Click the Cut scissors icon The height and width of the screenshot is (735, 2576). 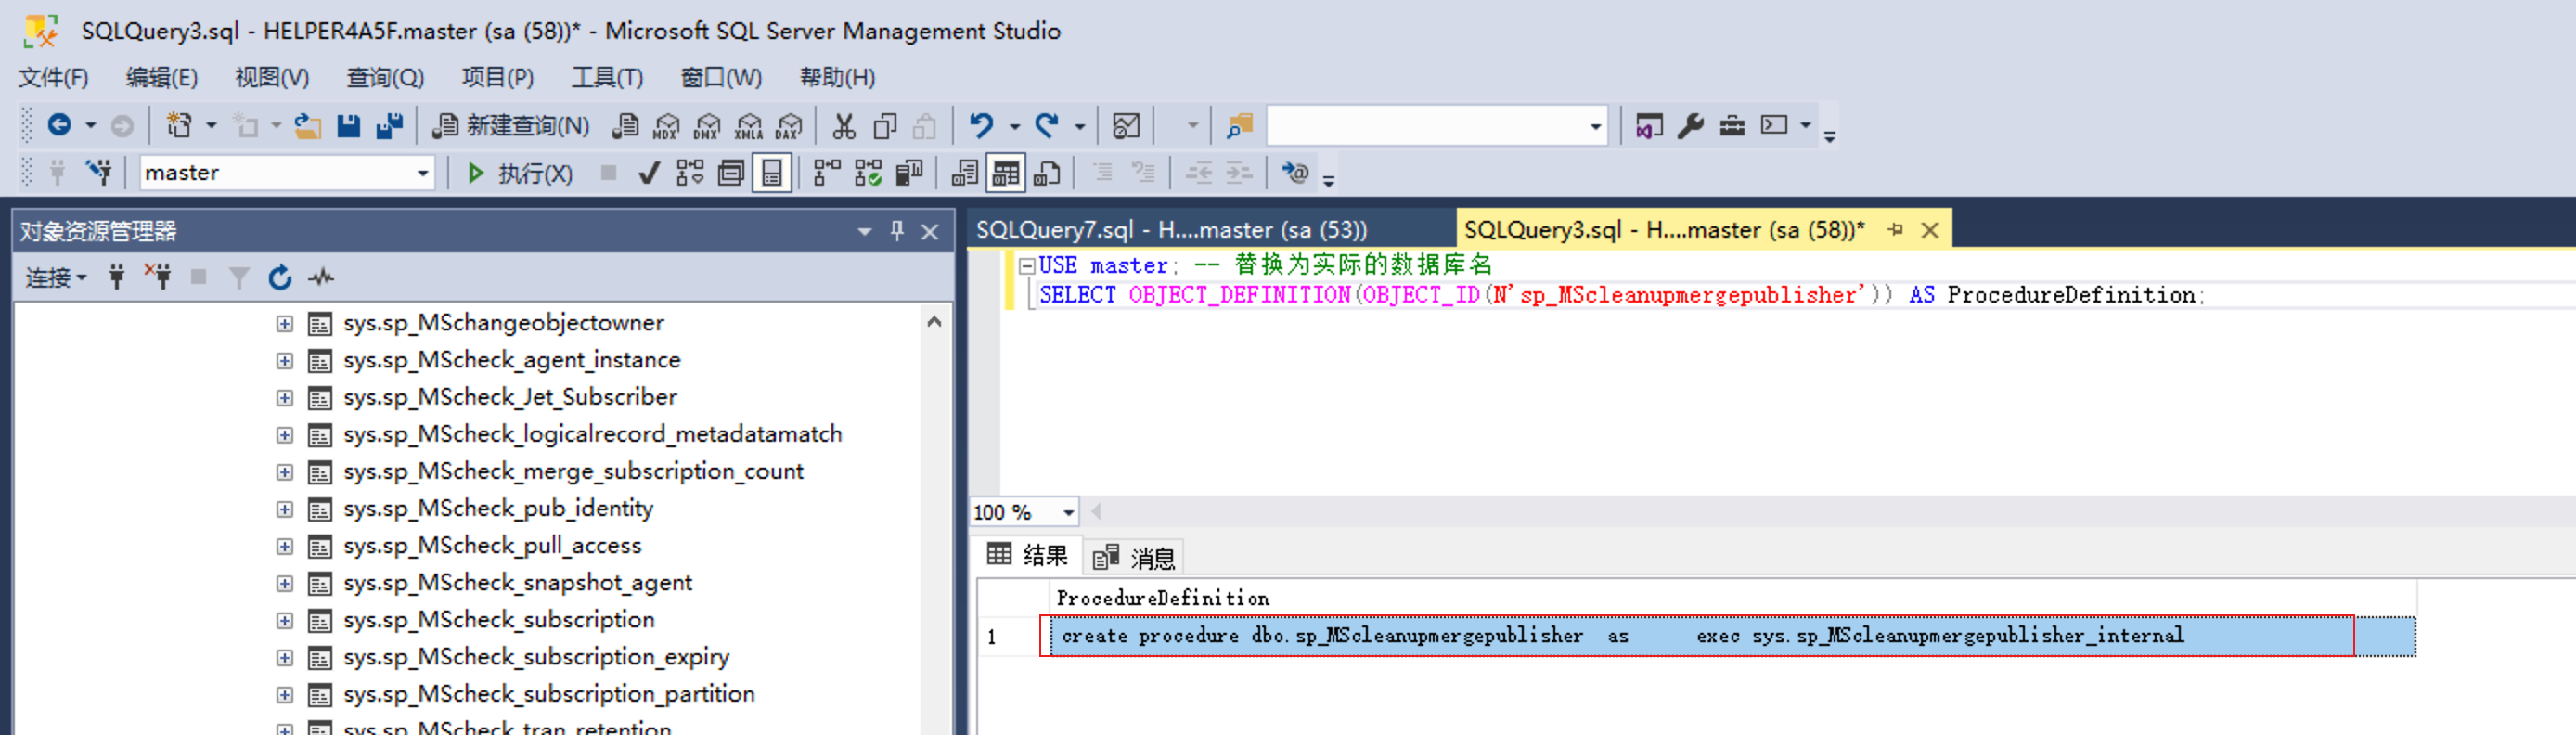coord(844,126)
